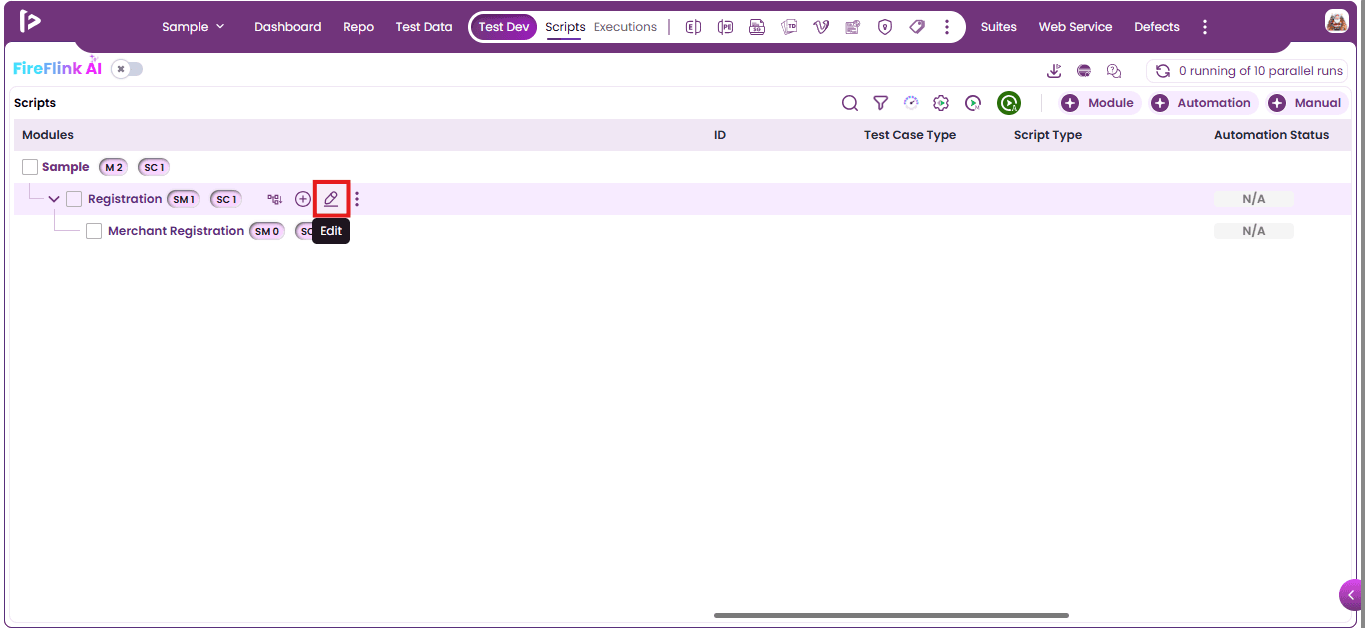Click the Edit pencil icon in the Registration row
This screenshot has height=628, width=1365.
coord(331,199)
